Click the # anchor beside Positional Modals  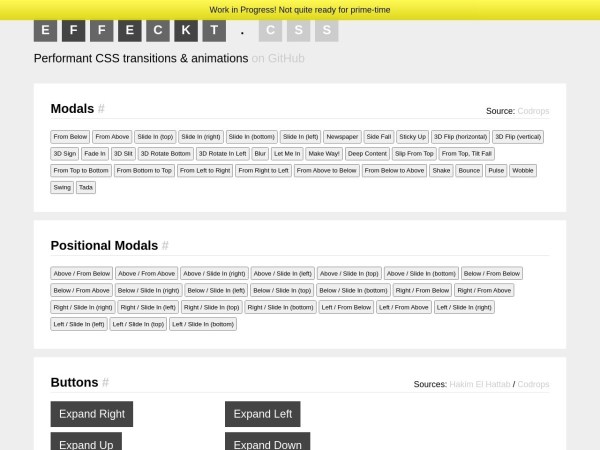(165, 245)
